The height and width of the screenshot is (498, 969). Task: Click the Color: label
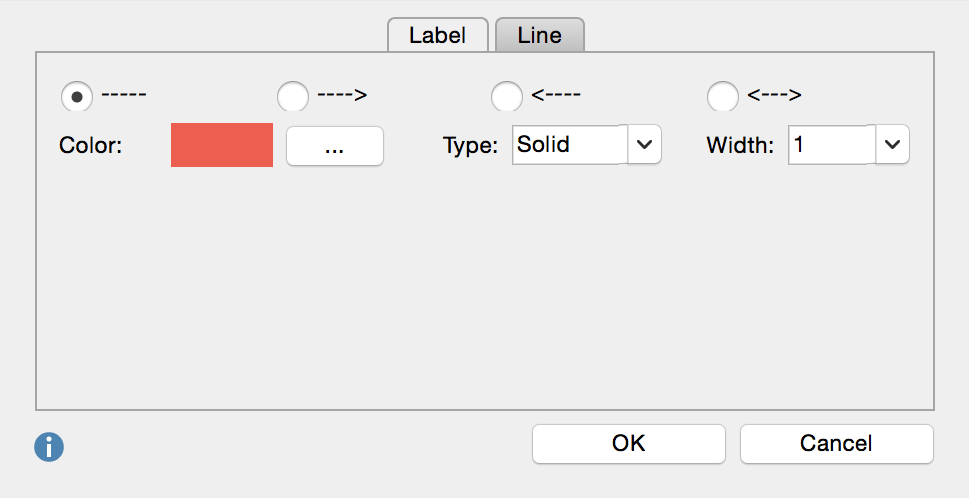90,146
